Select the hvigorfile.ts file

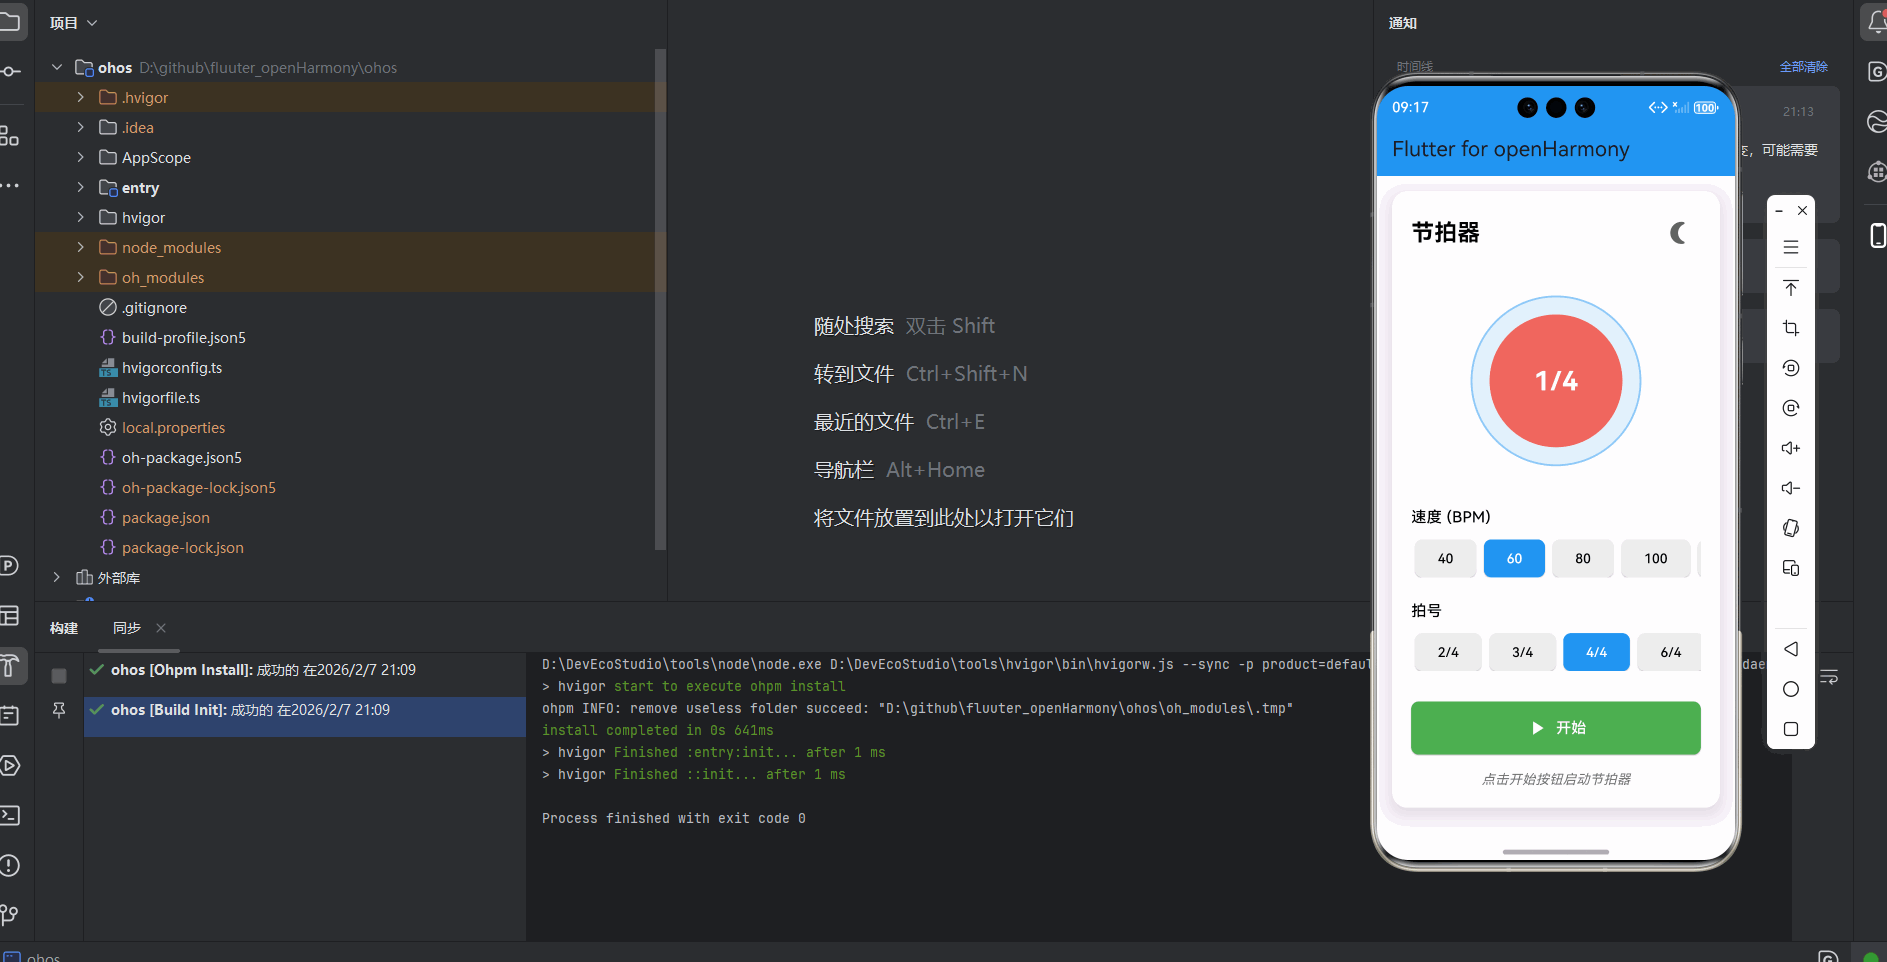161,397
